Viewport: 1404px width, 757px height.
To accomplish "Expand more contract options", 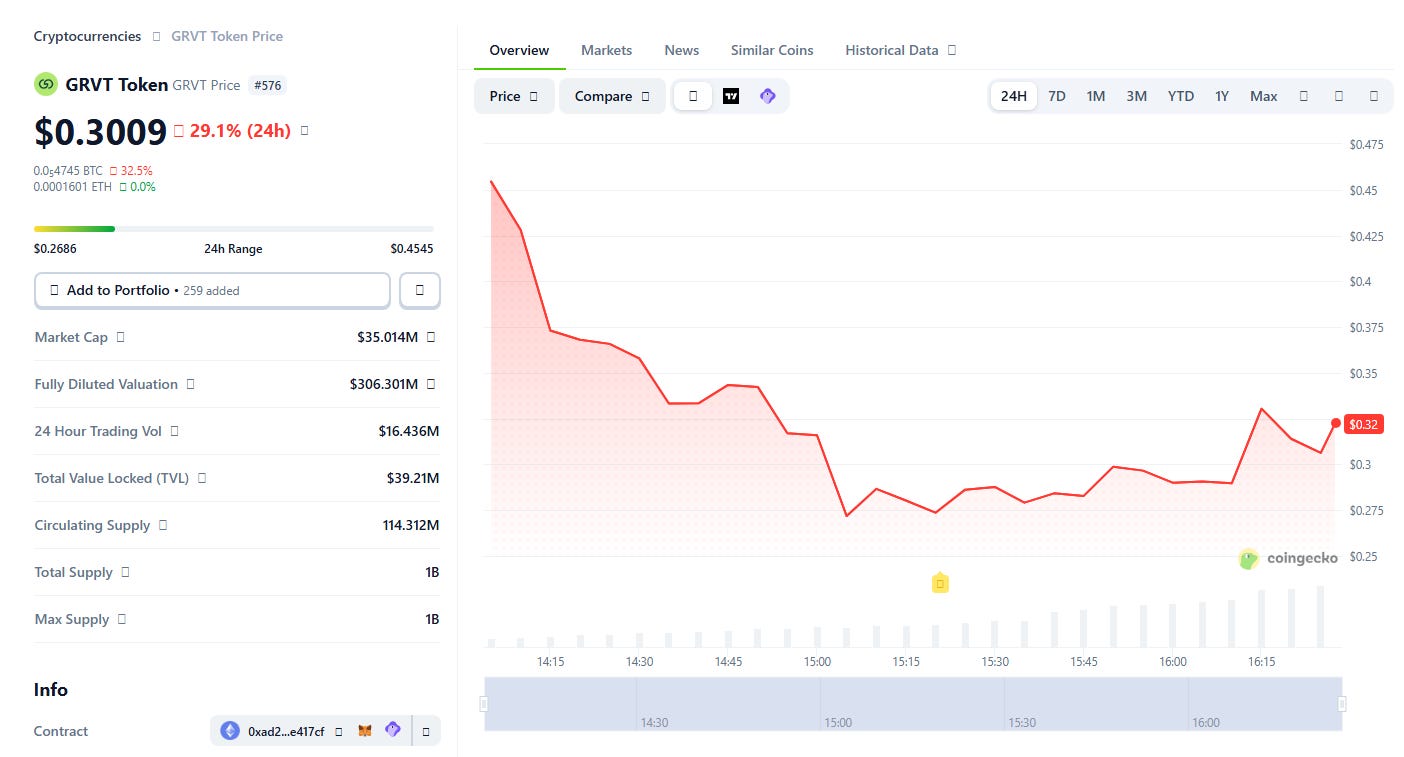I will 426,731.
